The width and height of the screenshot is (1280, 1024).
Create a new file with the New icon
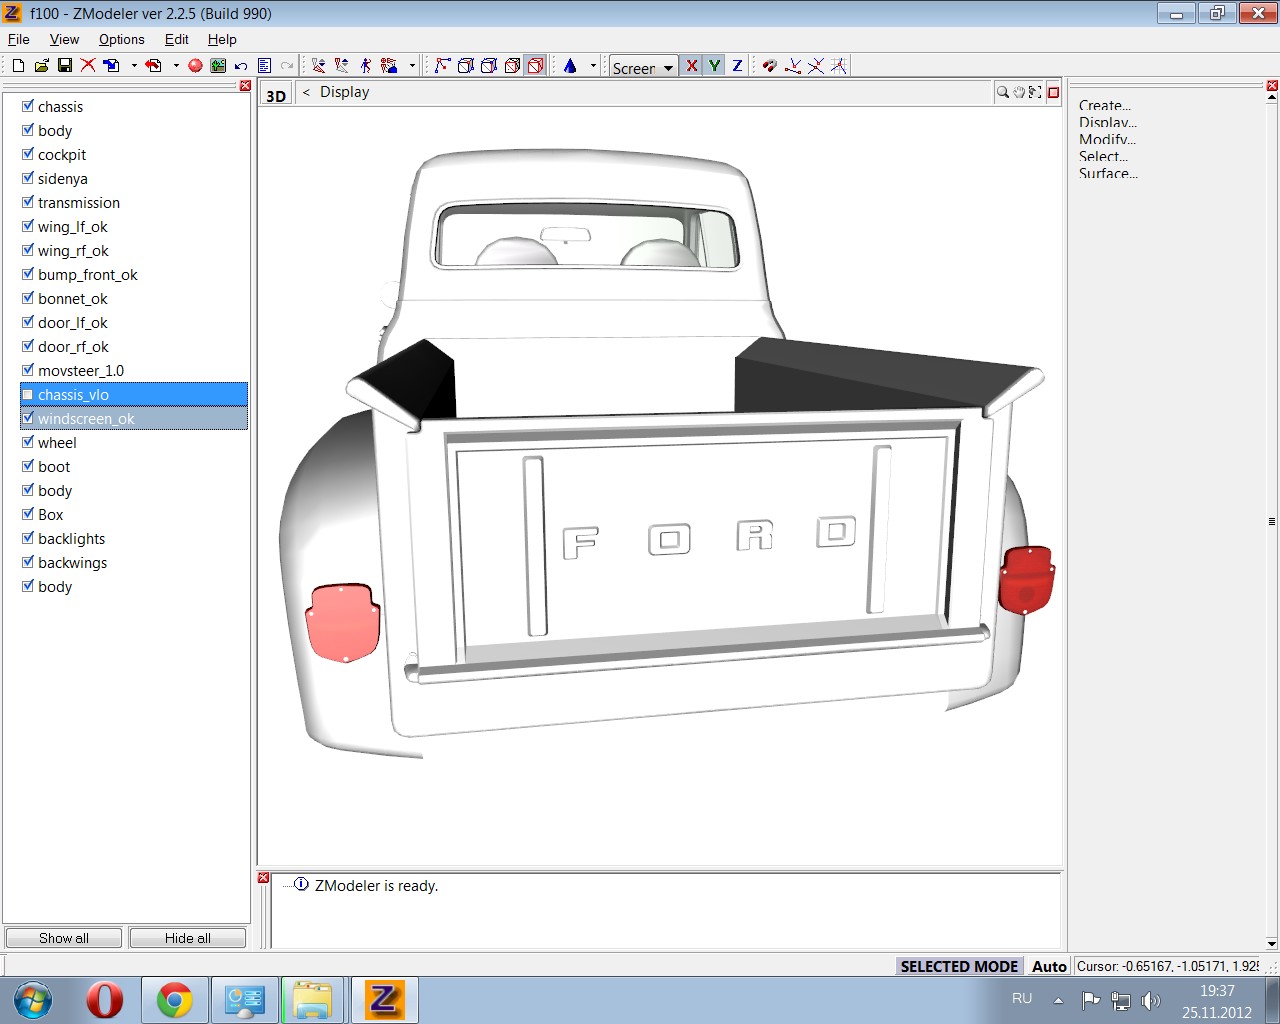[x=18, y=66]
